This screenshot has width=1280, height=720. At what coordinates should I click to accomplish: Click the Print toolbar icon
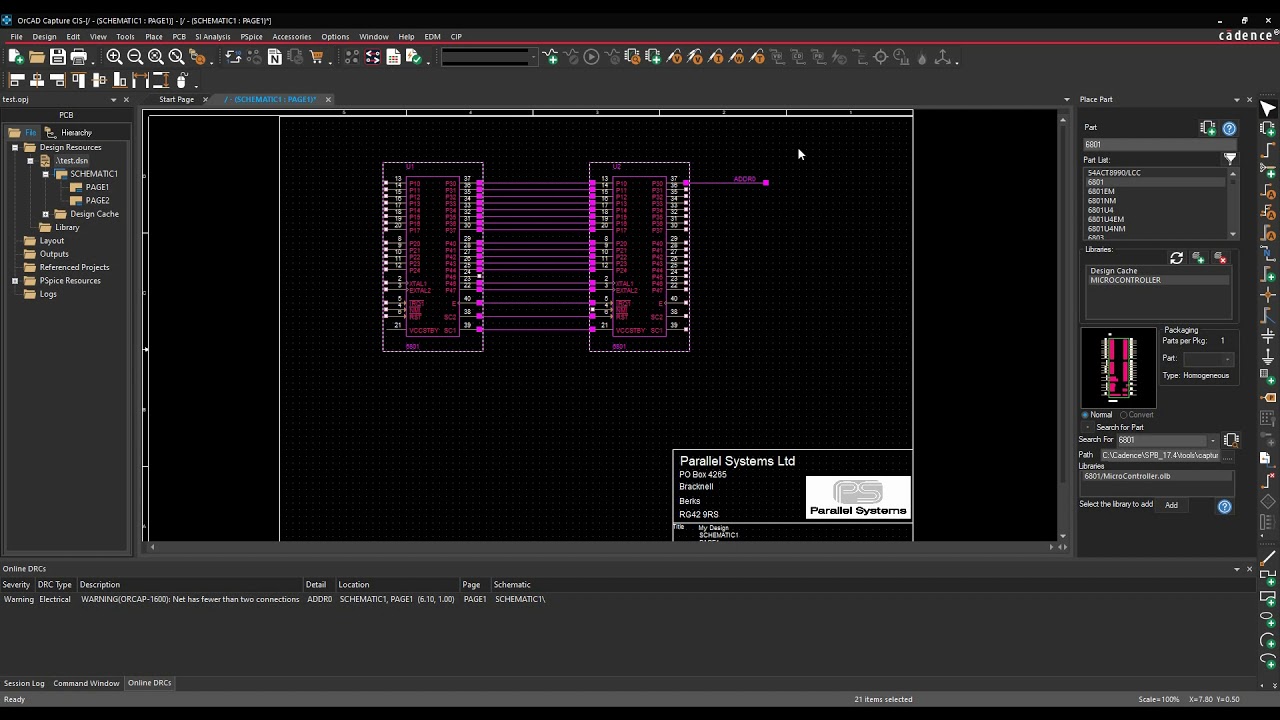pos(79,57)
